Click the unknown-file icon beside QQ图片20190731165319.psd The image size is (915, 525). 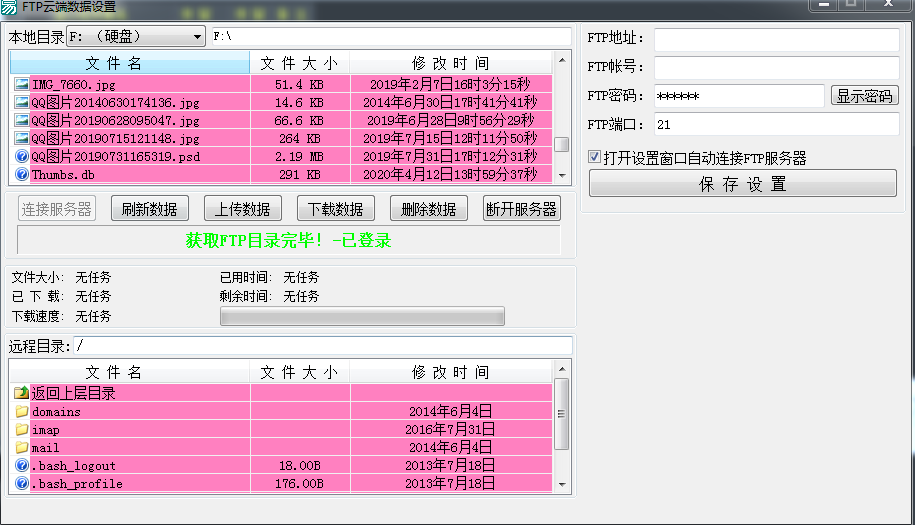pos(22,156)
